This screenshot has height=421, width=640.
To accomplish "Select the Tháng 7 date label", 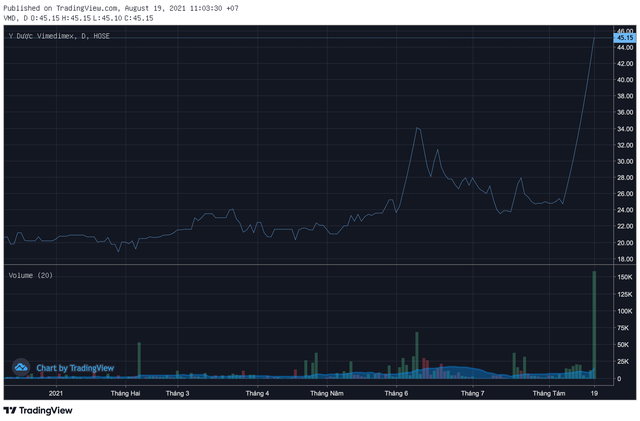I will (472, 393).
